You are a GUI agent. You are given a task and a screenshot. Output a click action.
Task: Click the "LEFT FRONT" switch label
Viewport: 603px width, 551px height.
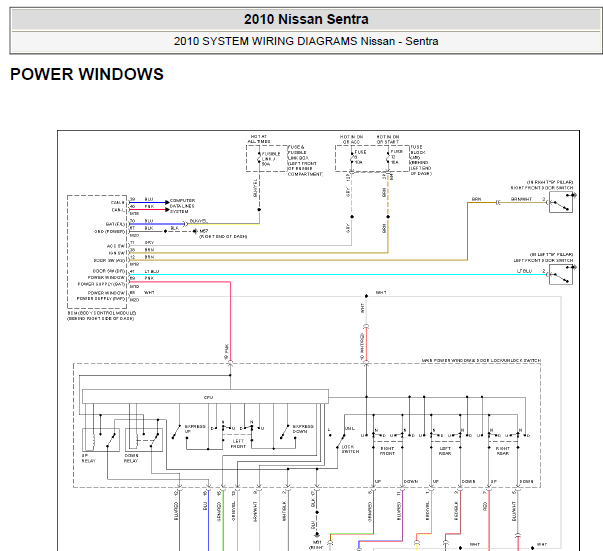238,444
